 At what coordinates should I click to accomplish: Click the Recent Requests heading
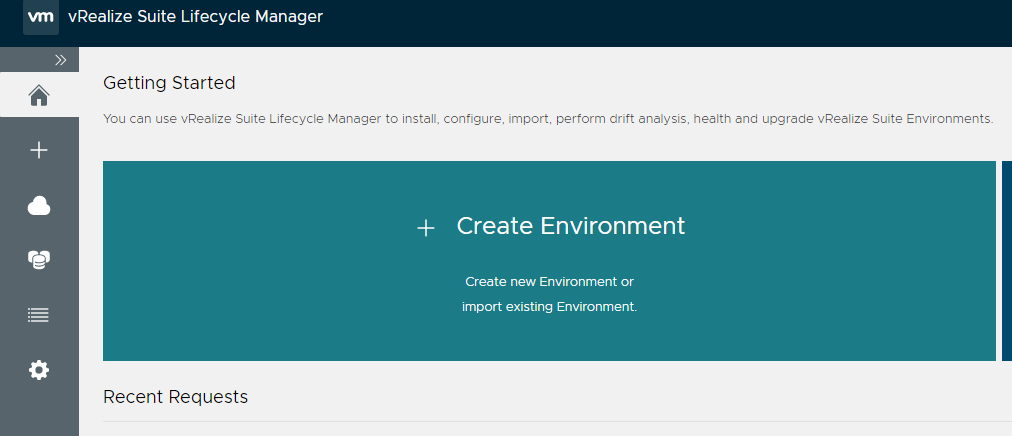tap(175, 397)
